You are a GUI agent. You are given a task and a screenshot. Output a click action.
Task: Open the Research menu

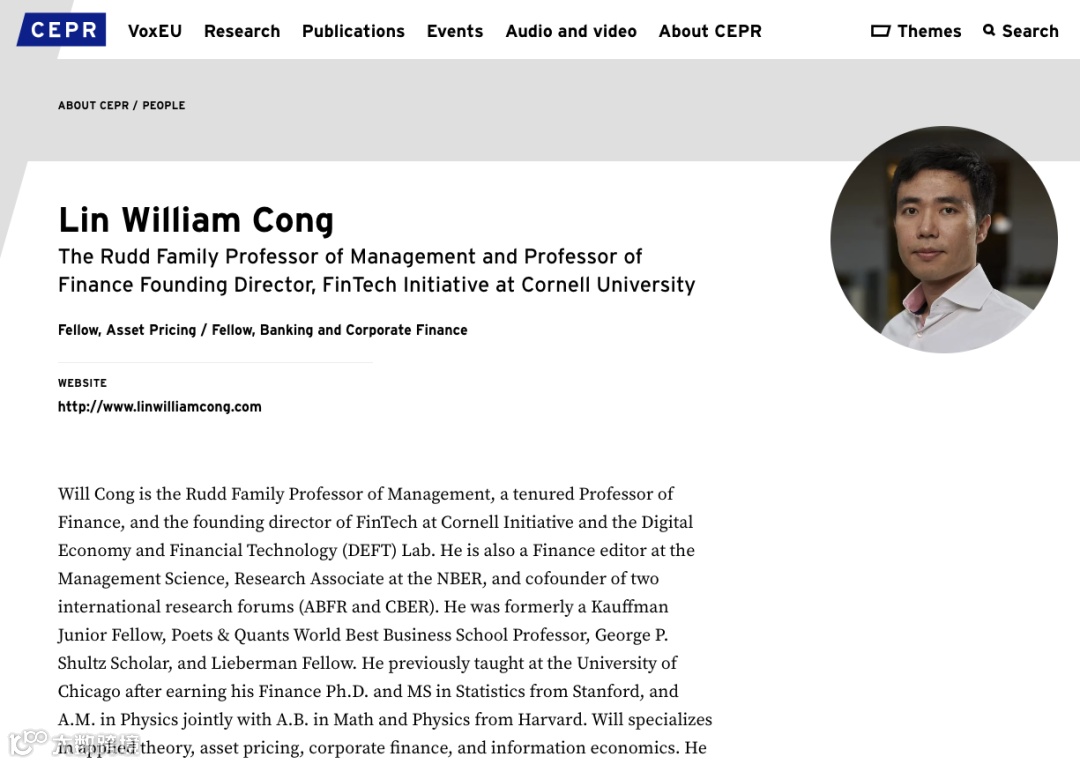click(242, 32)
